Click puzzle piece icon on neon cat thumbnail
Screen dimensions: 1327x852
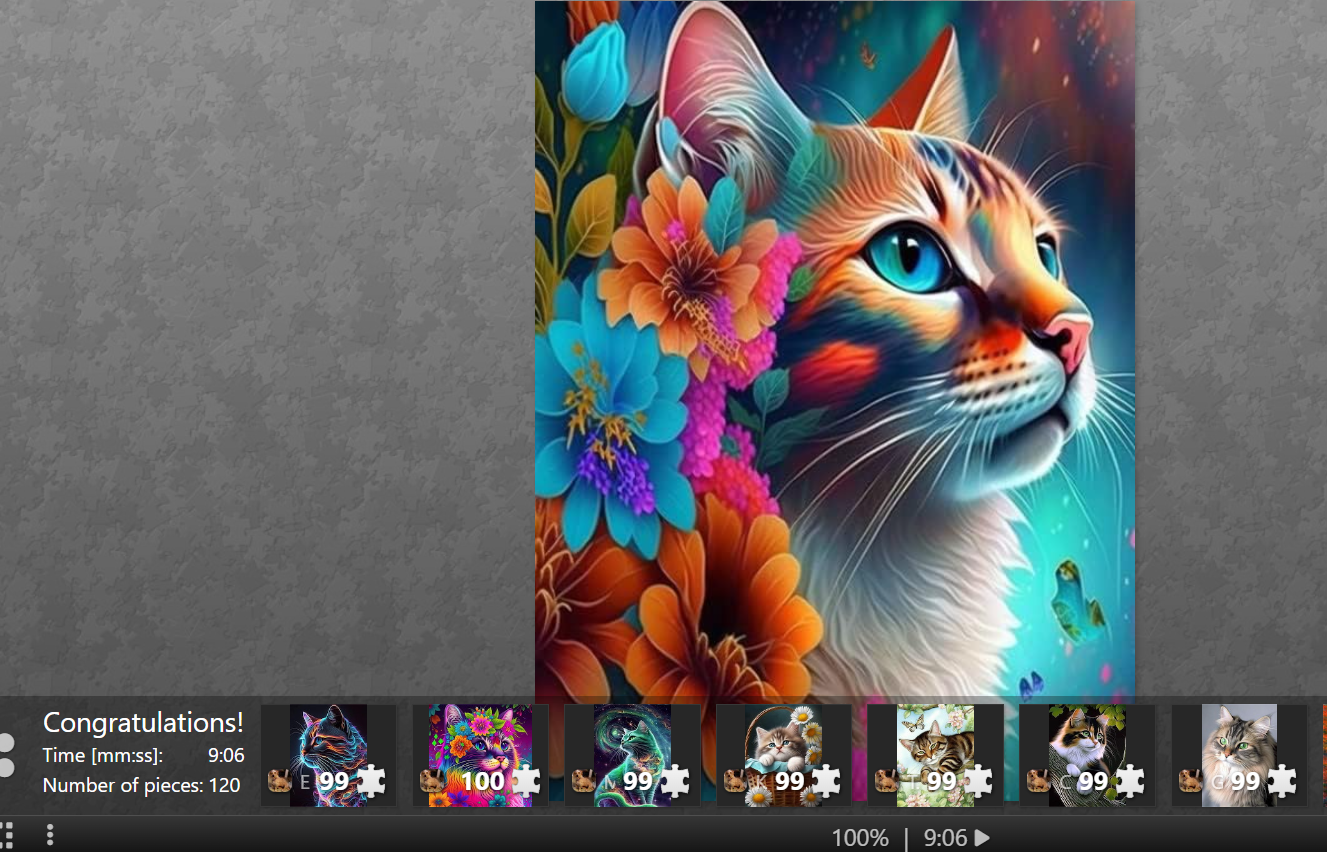371,781
